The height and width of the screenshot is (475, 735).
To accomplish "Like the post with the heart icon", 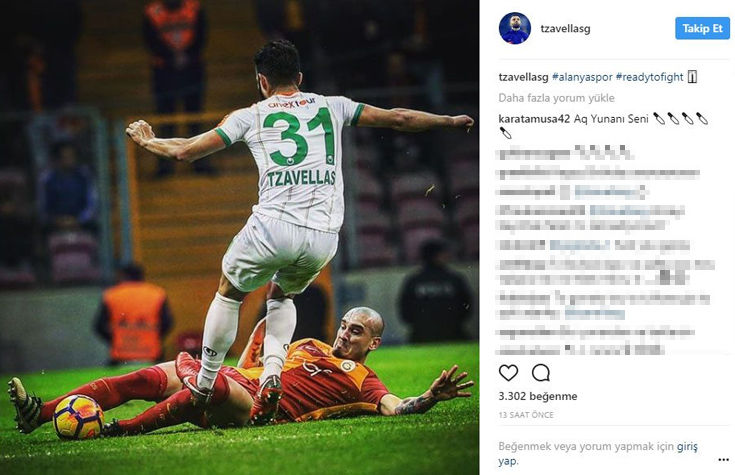I will point(508,373).
